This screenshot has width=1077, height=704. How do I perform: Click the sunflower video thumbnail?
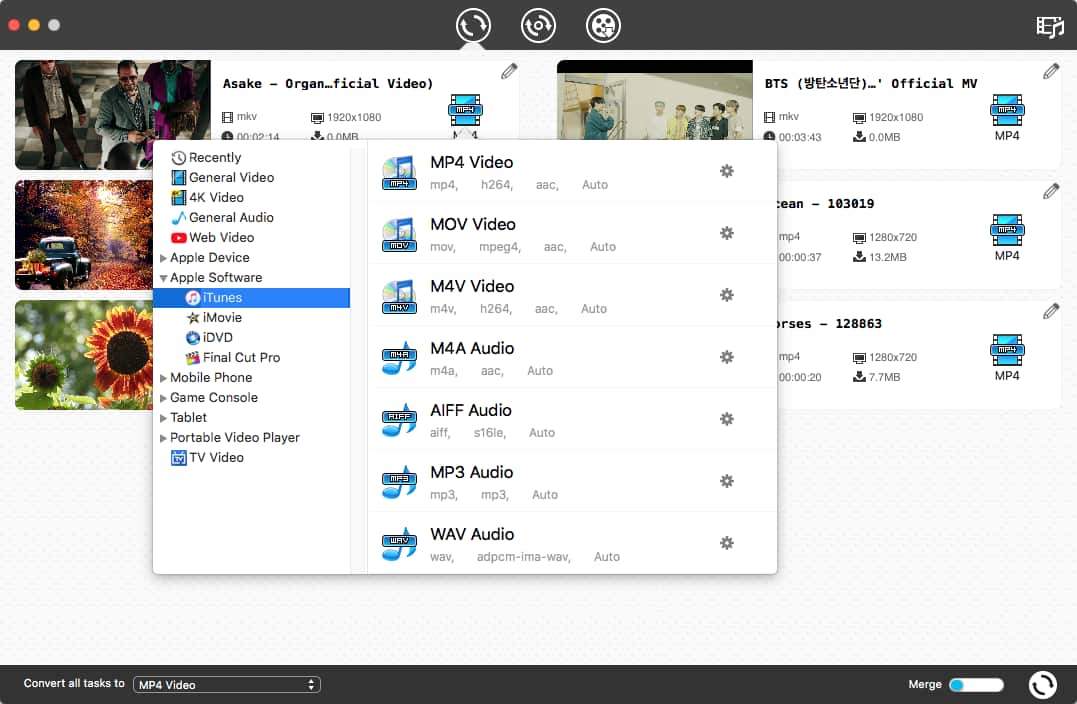click(84, 355)
